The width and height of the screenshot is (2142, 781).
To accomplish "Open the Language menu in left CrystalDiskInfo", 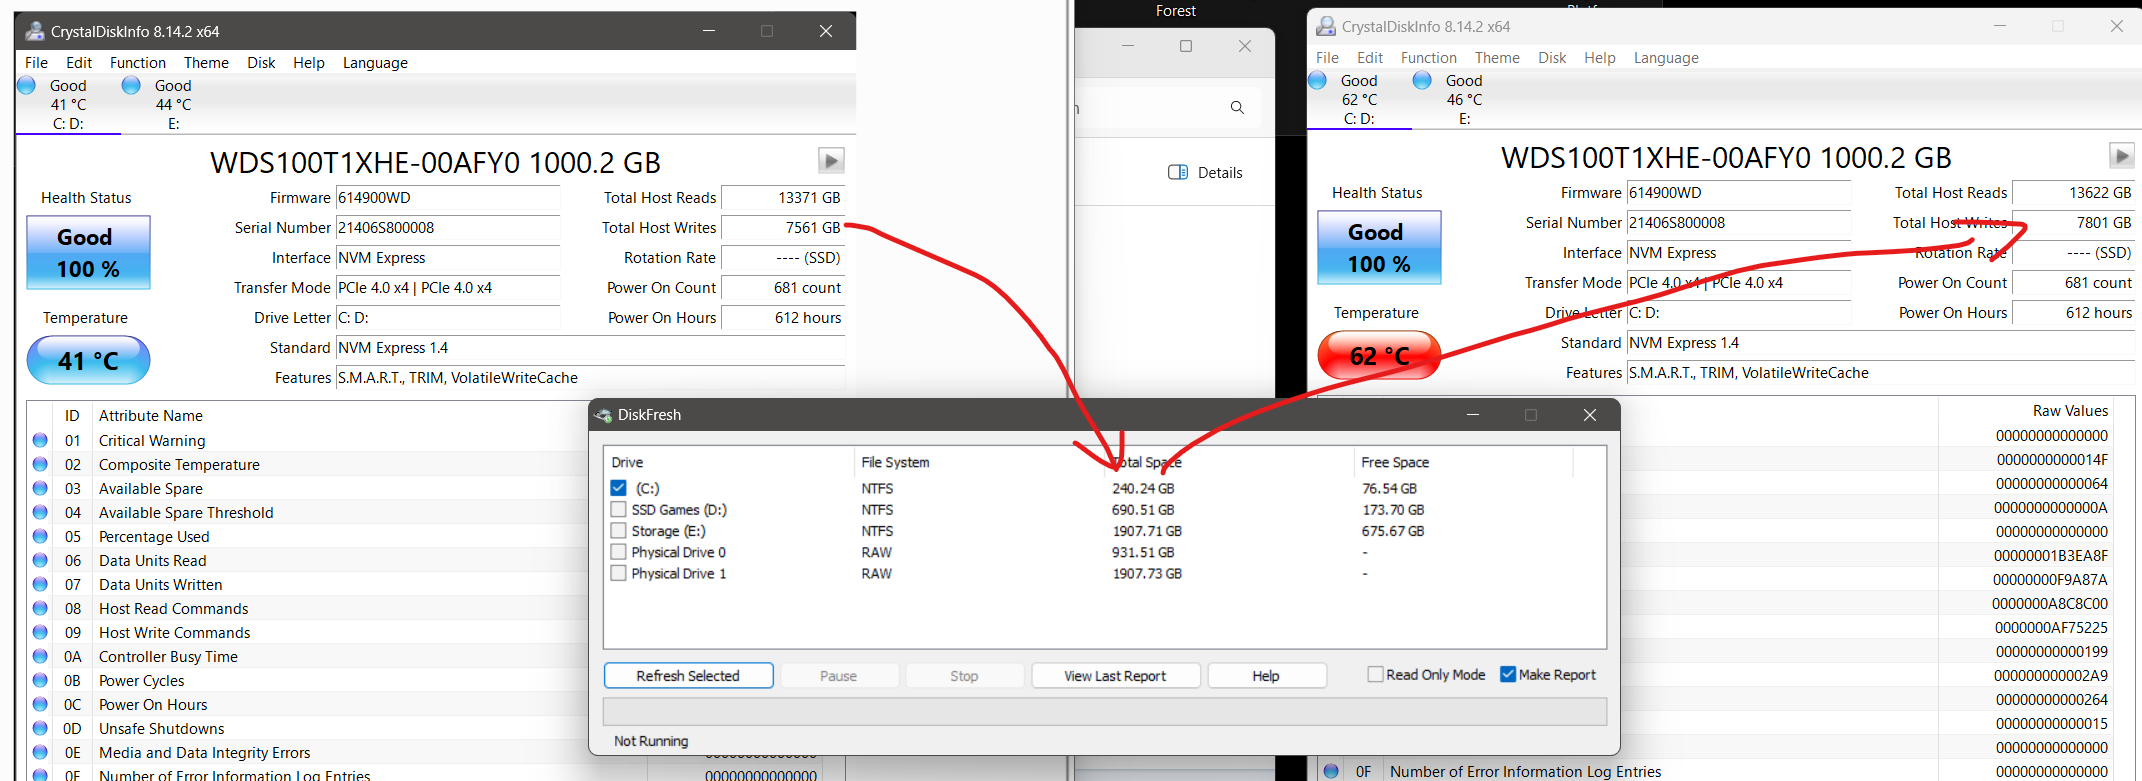I will click(x=375, y=63).
